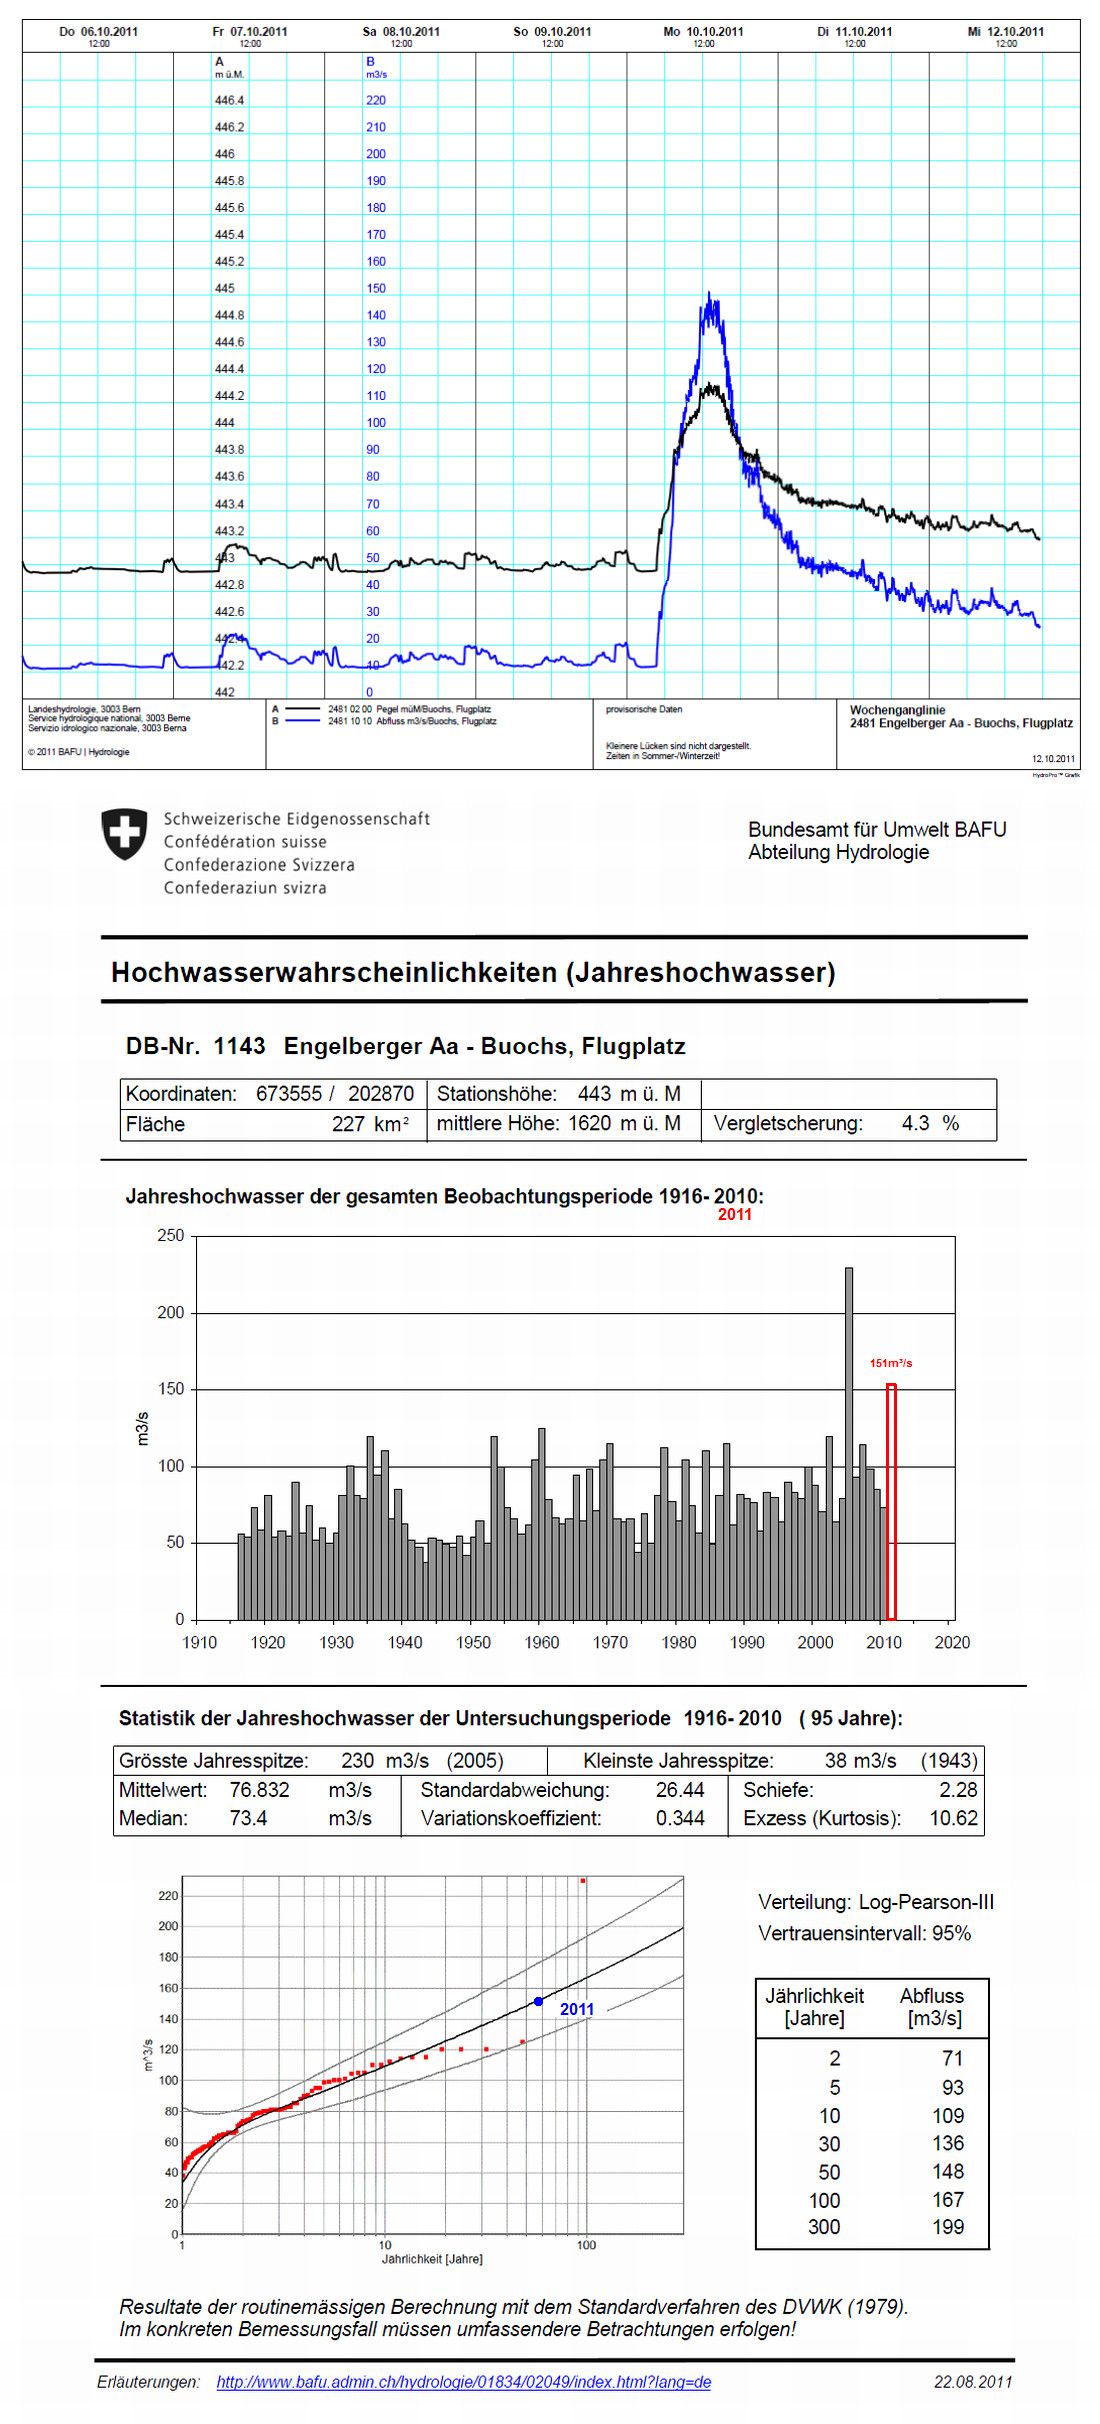Click the tallest 2005 bar in the histogram
The image size is (1100, 2424).
point(849,1444)
